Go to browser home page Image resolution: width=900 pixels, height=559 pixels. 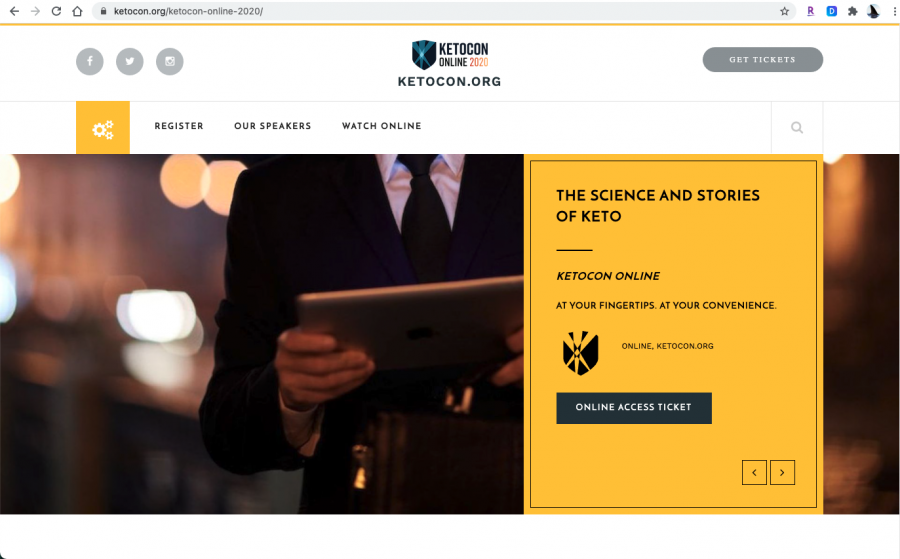click(x=77, y=11)
